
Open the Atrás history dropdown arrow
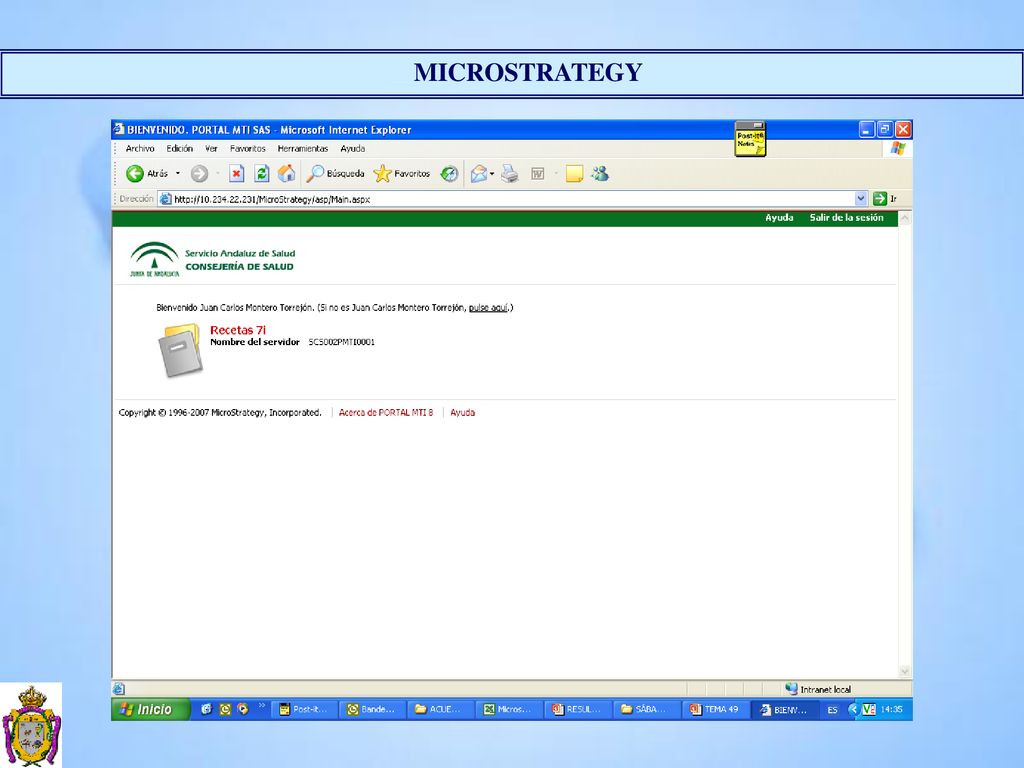[178, 174]
